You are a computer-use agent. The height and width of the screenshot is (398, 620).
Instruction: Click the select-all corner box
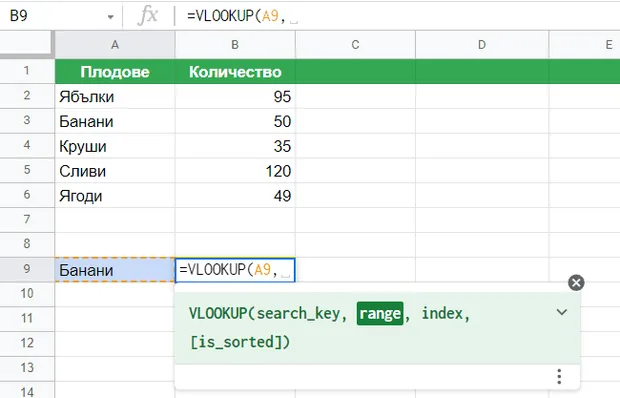26,44
